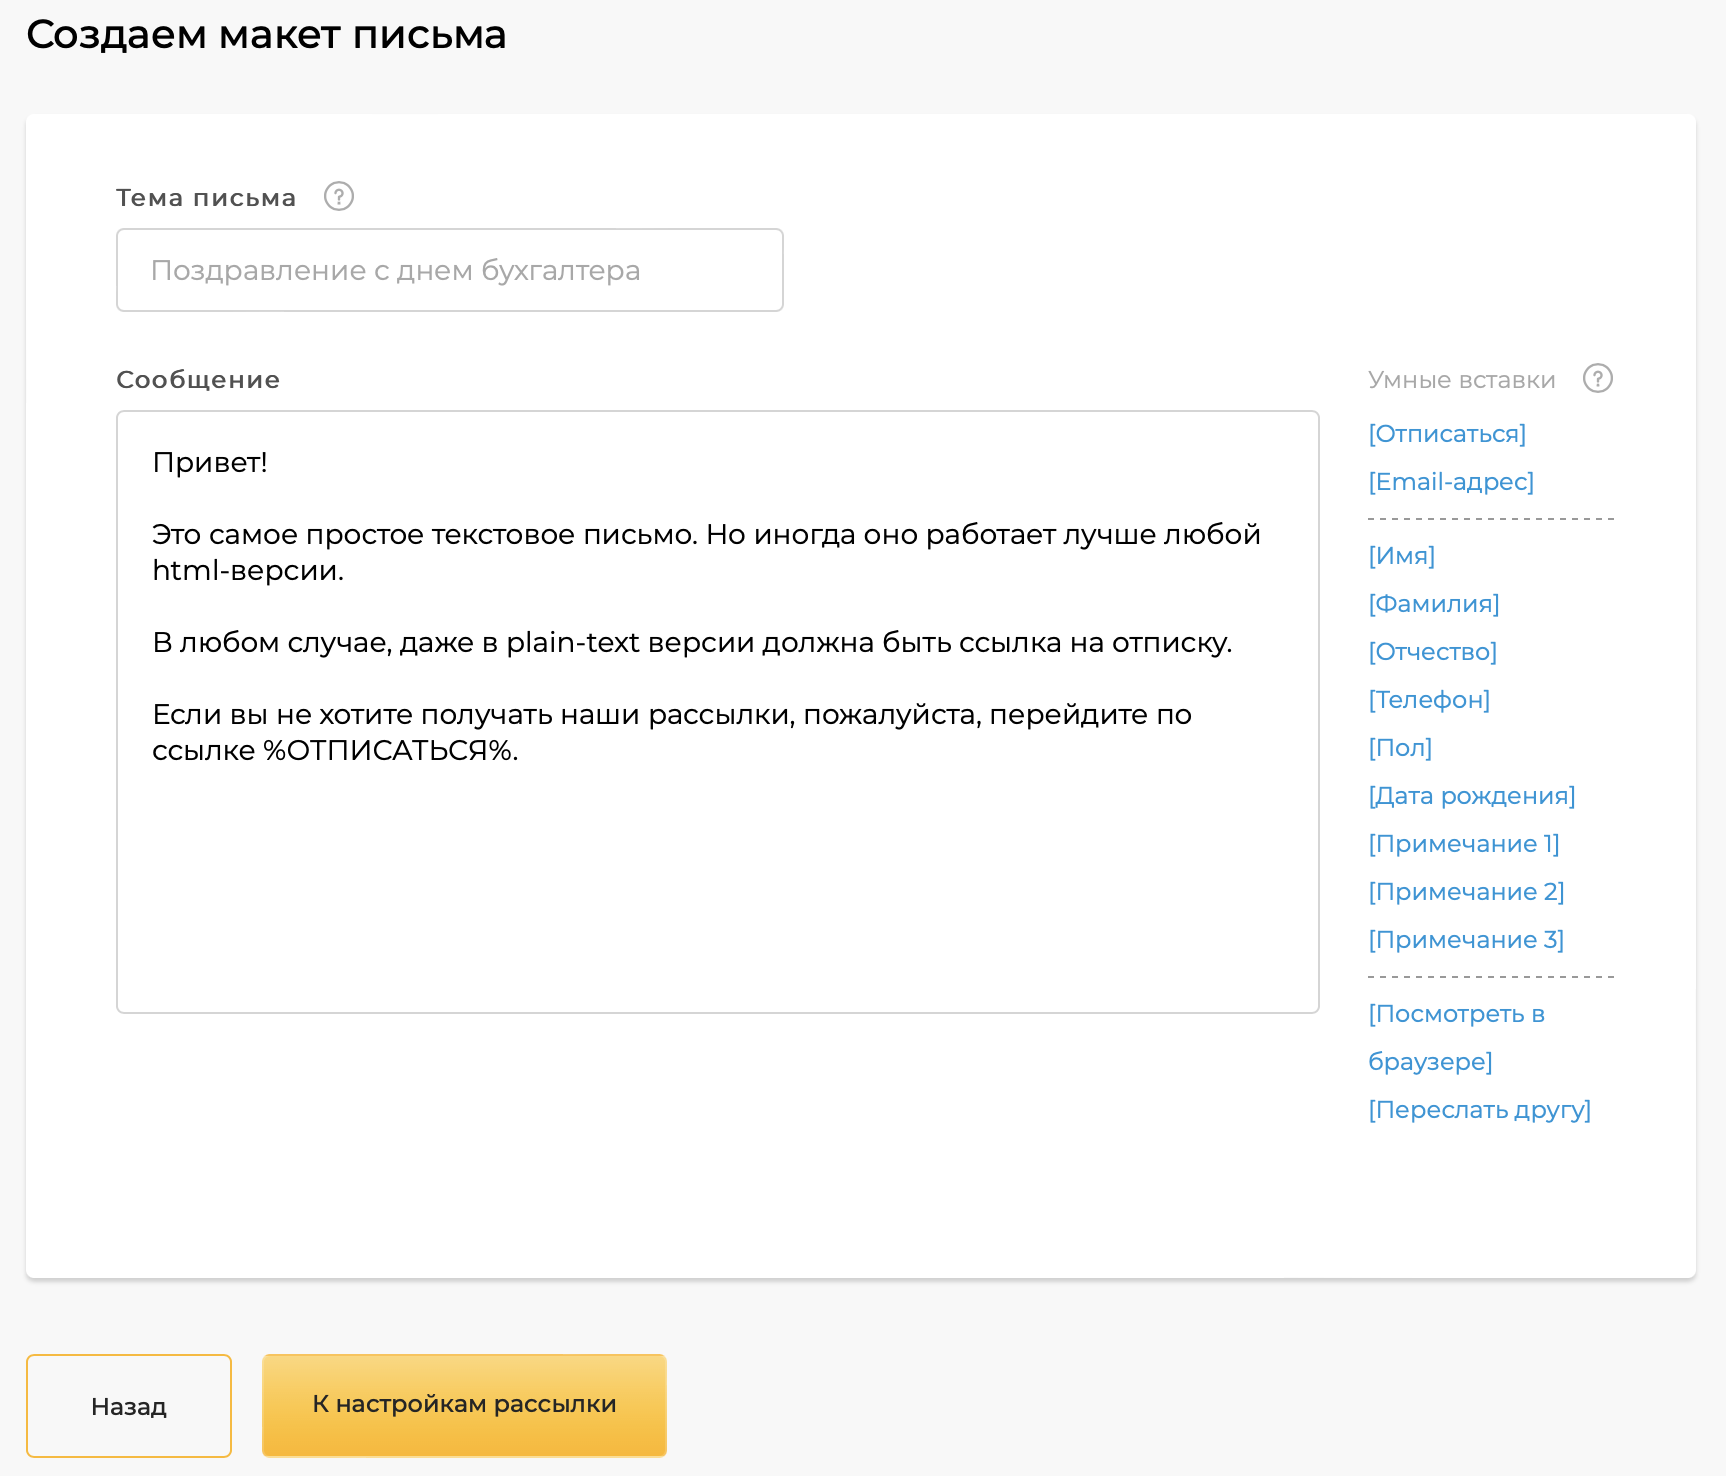This screenshot has height=1476, width=1726.
Task: Insert the [Примечание 3] smart insert
Action: [x=1466, y=939]
